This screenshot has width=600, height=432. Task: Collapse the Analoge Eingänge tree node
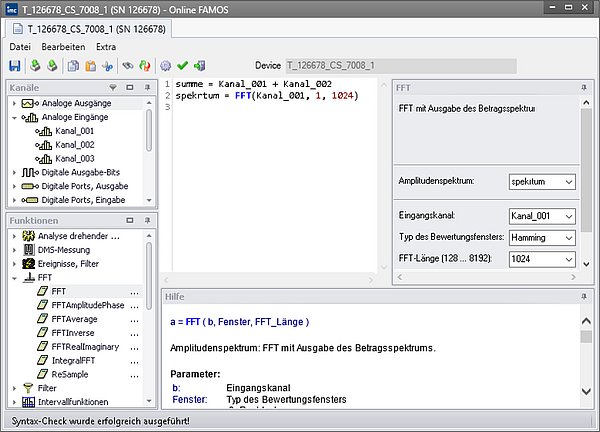click(x=16, y=117)
